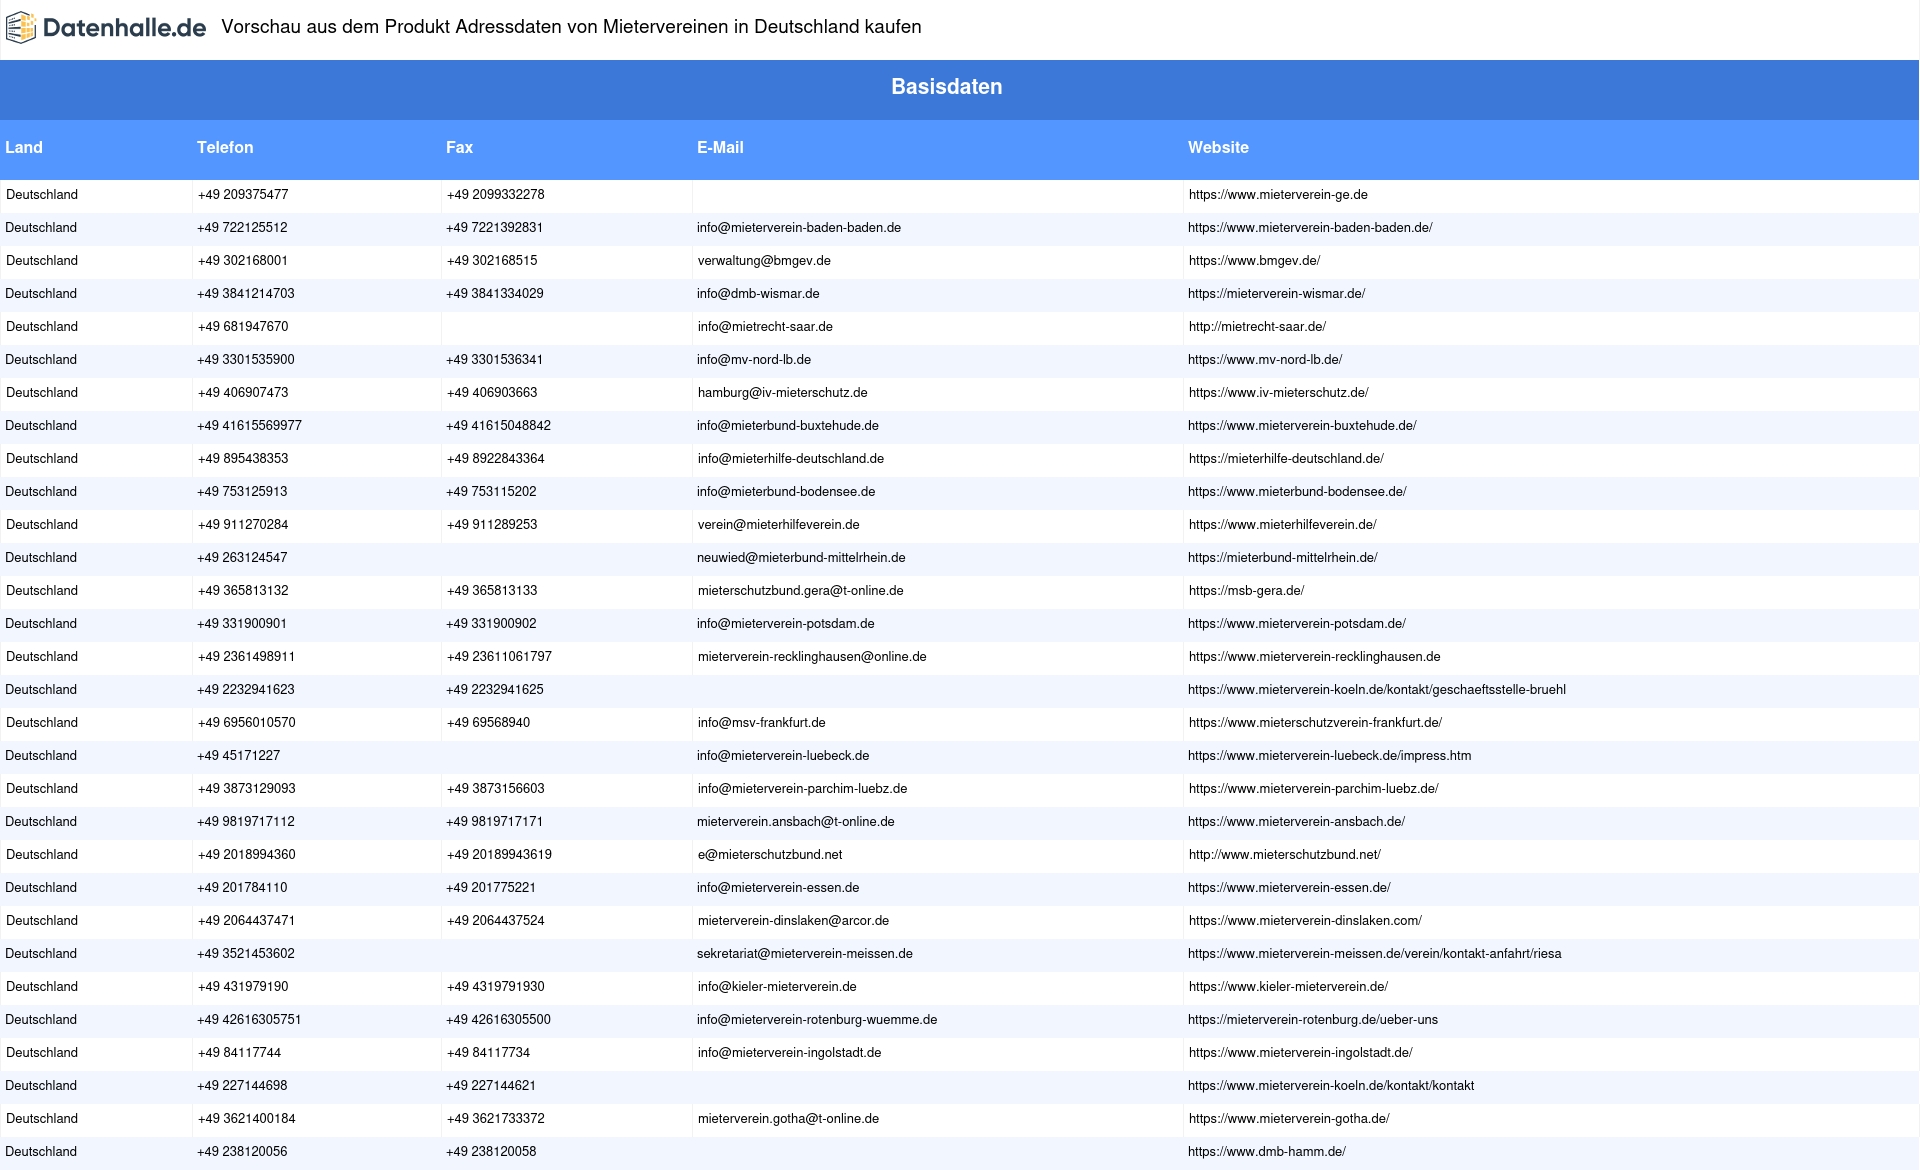Open https://www.mieterverein-ge.de website cell
This screenshot has width=1920, height=1170.
[1278, 195]
